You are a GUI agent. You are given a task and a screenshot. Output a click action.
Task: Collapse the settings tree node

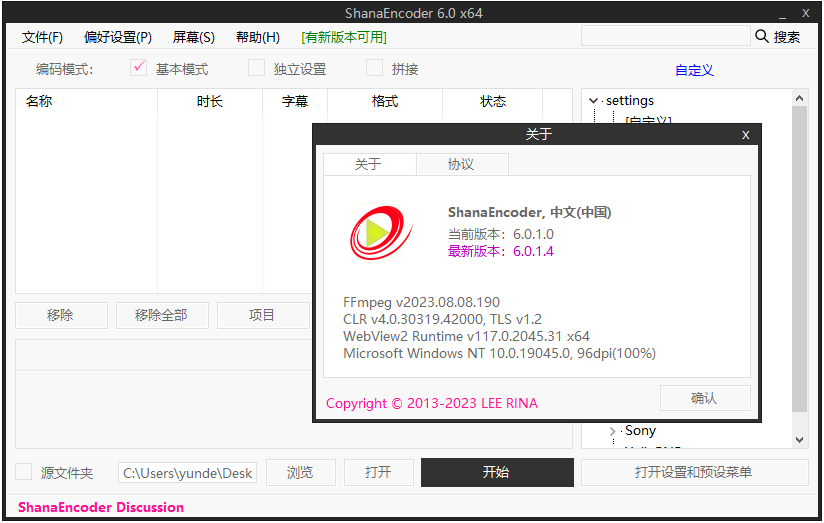point(593,101)
